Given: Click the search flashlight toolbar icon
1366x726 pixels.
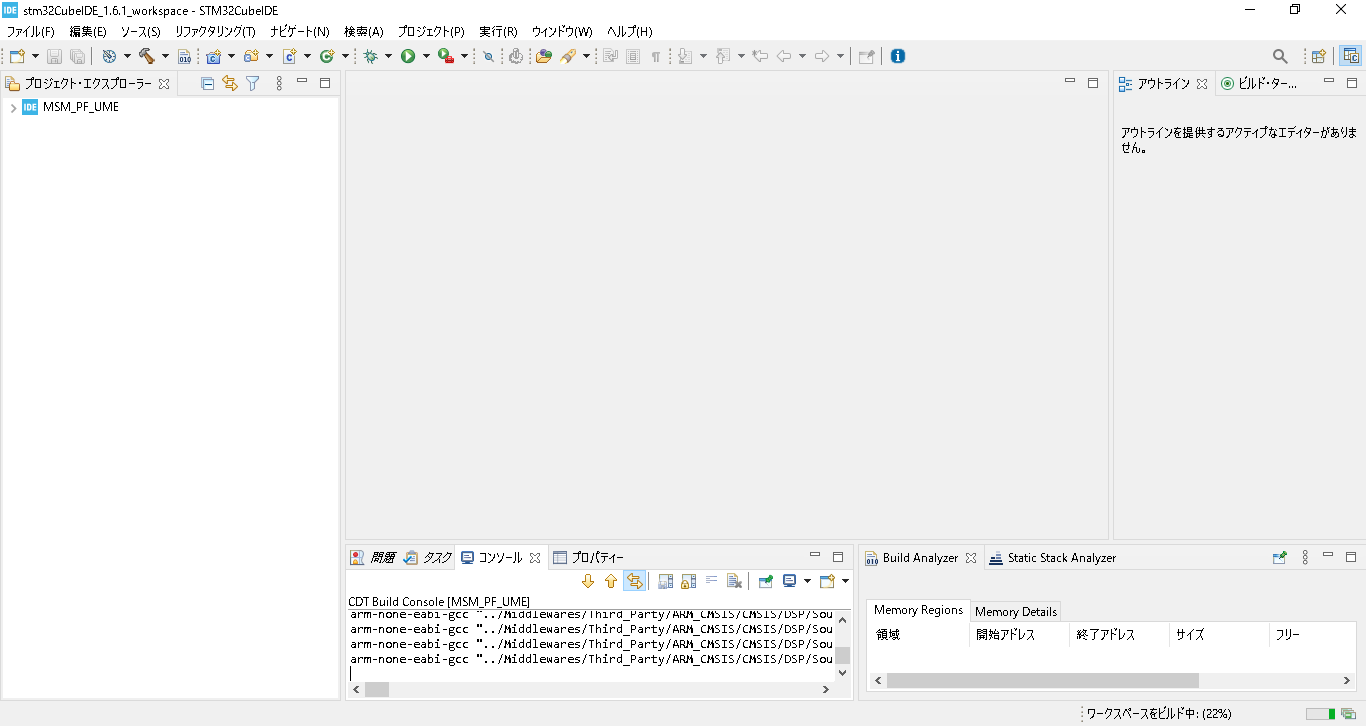Looking at the screenshot, I should coord(568,56).
